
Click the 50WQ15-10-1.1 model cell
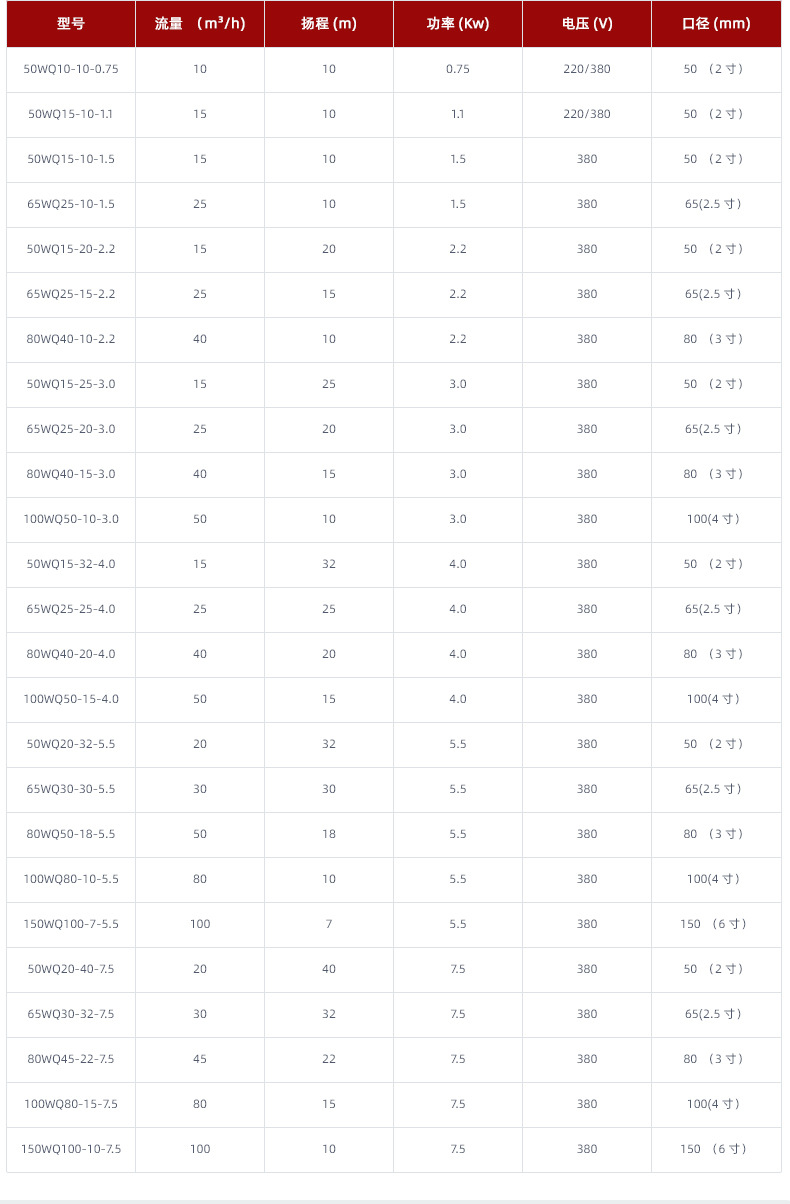(71, 114)
